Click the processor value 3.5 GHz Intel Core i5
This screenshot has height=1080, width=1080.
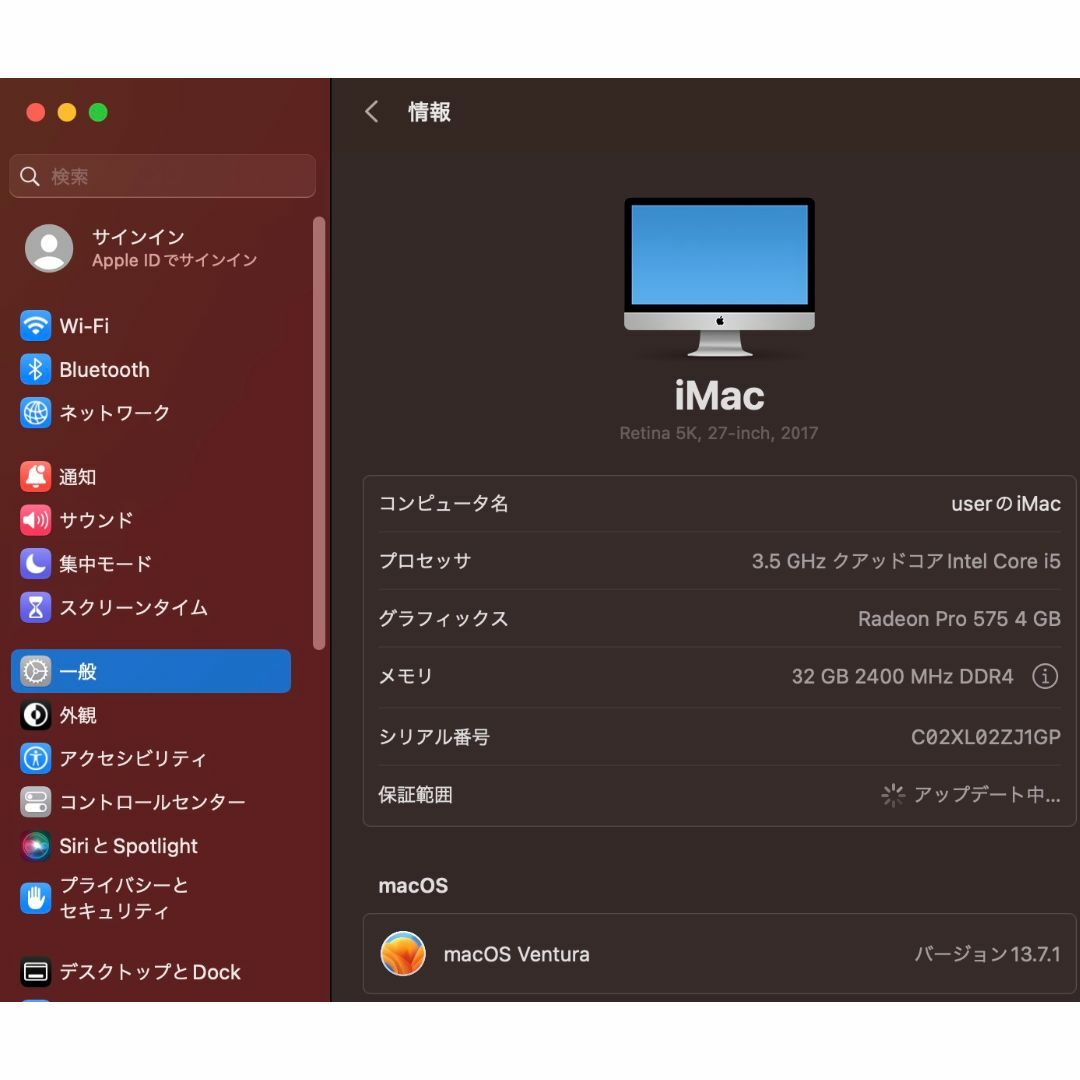coord(906,561)
